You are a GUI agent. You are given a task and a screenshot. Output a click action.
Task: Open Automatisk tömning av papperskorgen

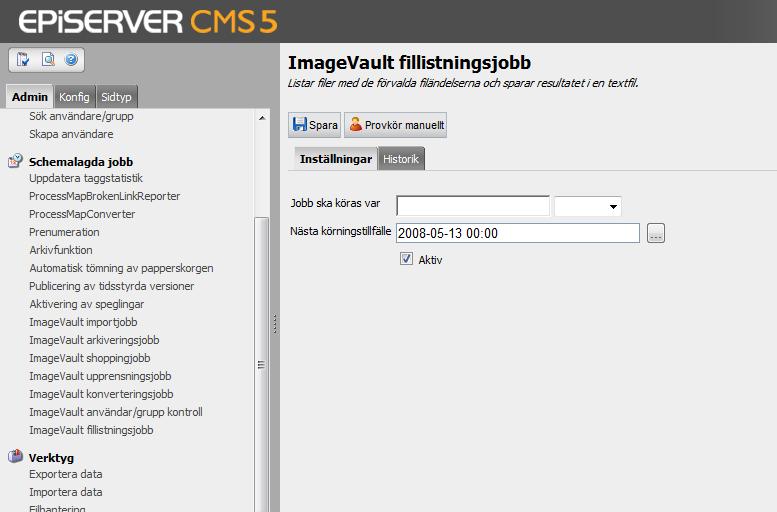[x=121, y=268]
